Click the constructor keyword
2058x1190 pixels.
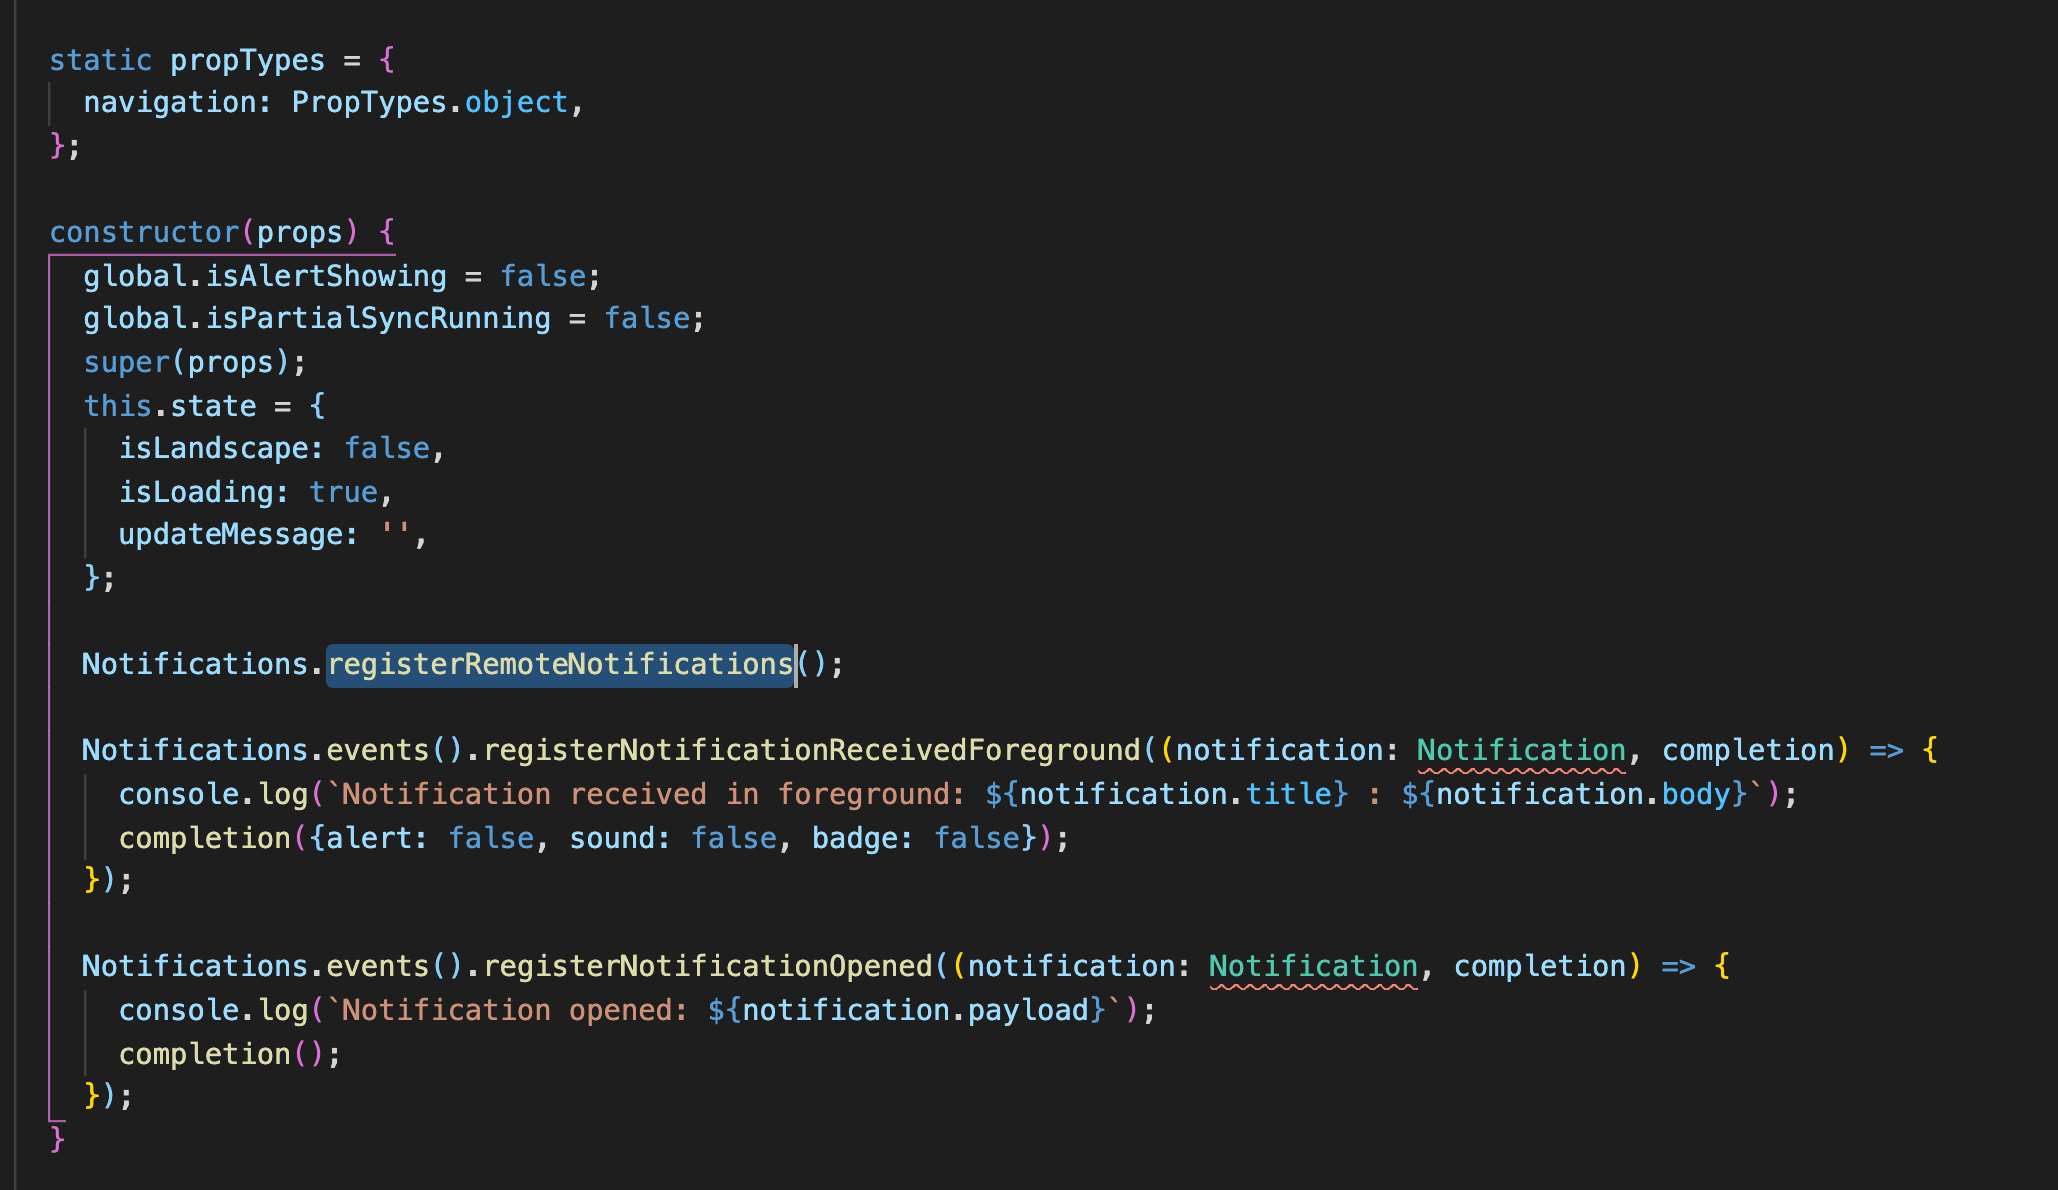[x=144, y=231]
